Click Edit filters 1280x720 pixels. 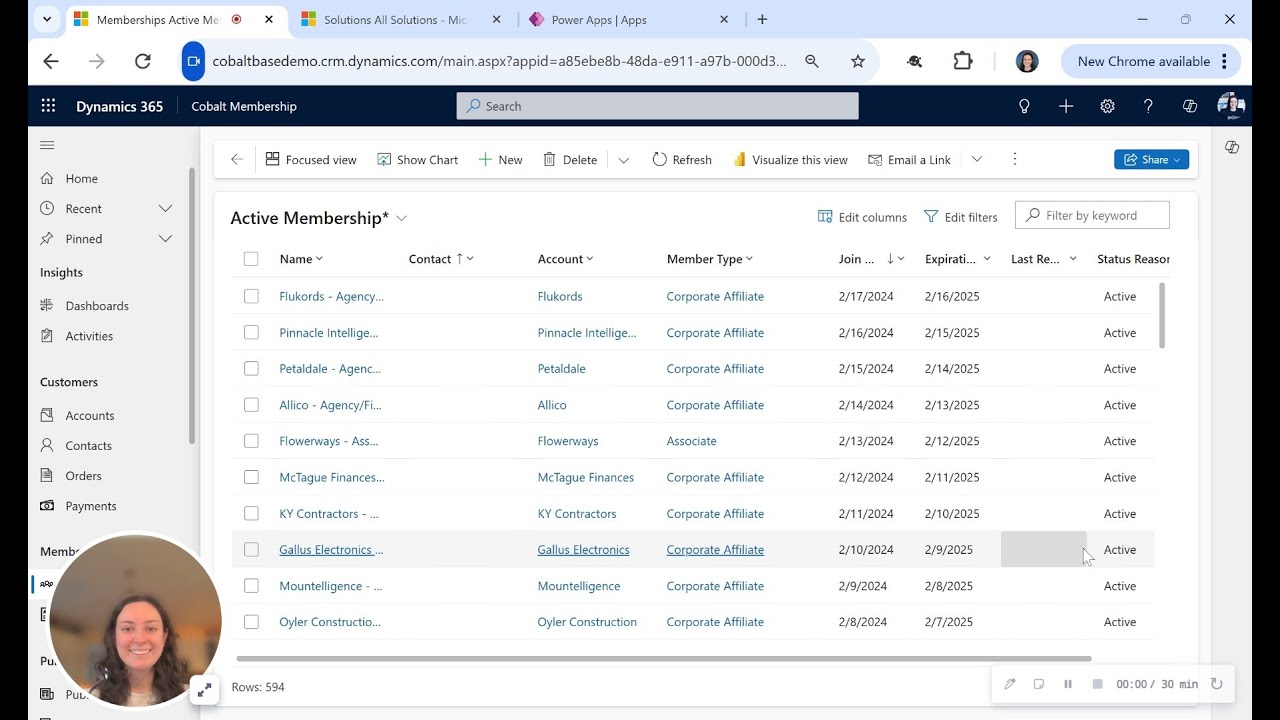click(960, 217)
